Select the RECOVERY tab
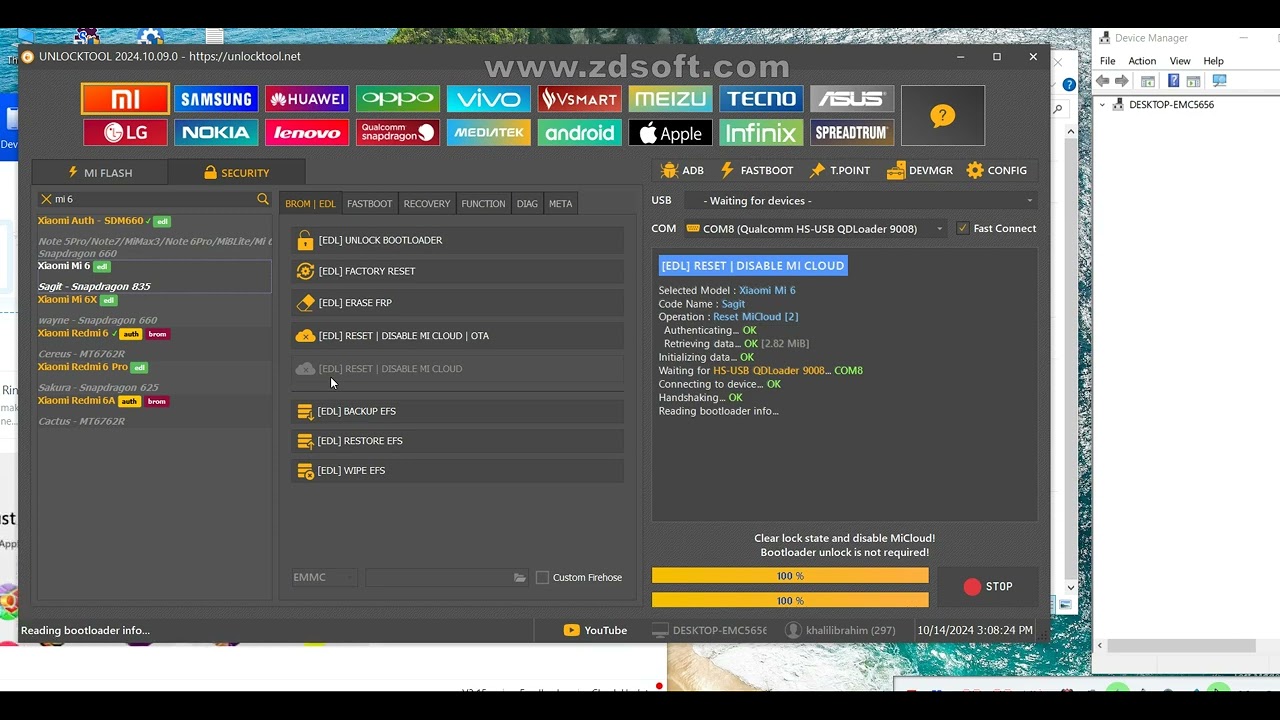This screenshot has width=1280, height=720. click(x=427, y=204)
